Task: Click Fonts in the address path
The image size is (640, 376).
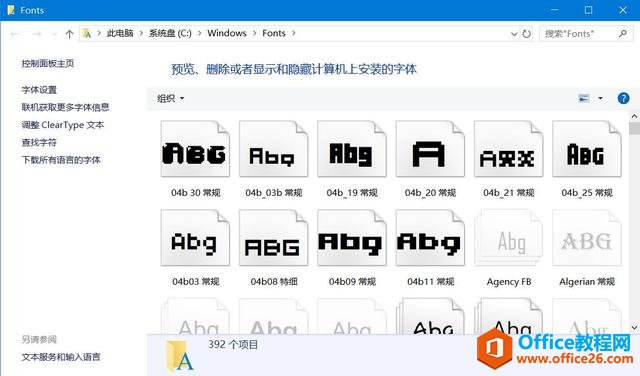Action: tap(274, 33)
